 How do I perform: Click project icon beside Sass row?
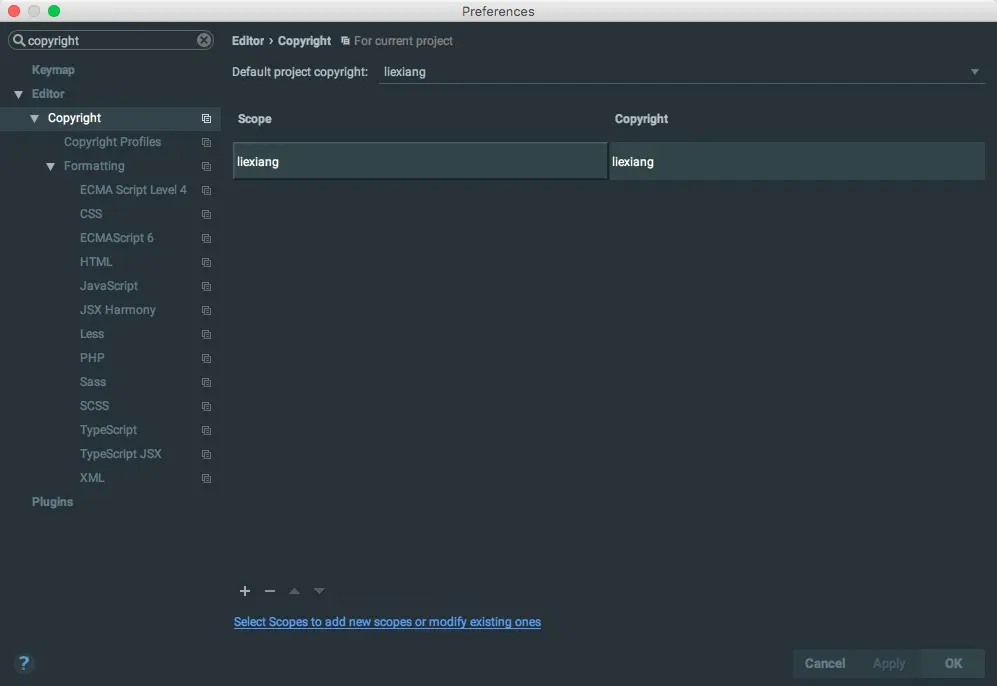click(206, 383)
